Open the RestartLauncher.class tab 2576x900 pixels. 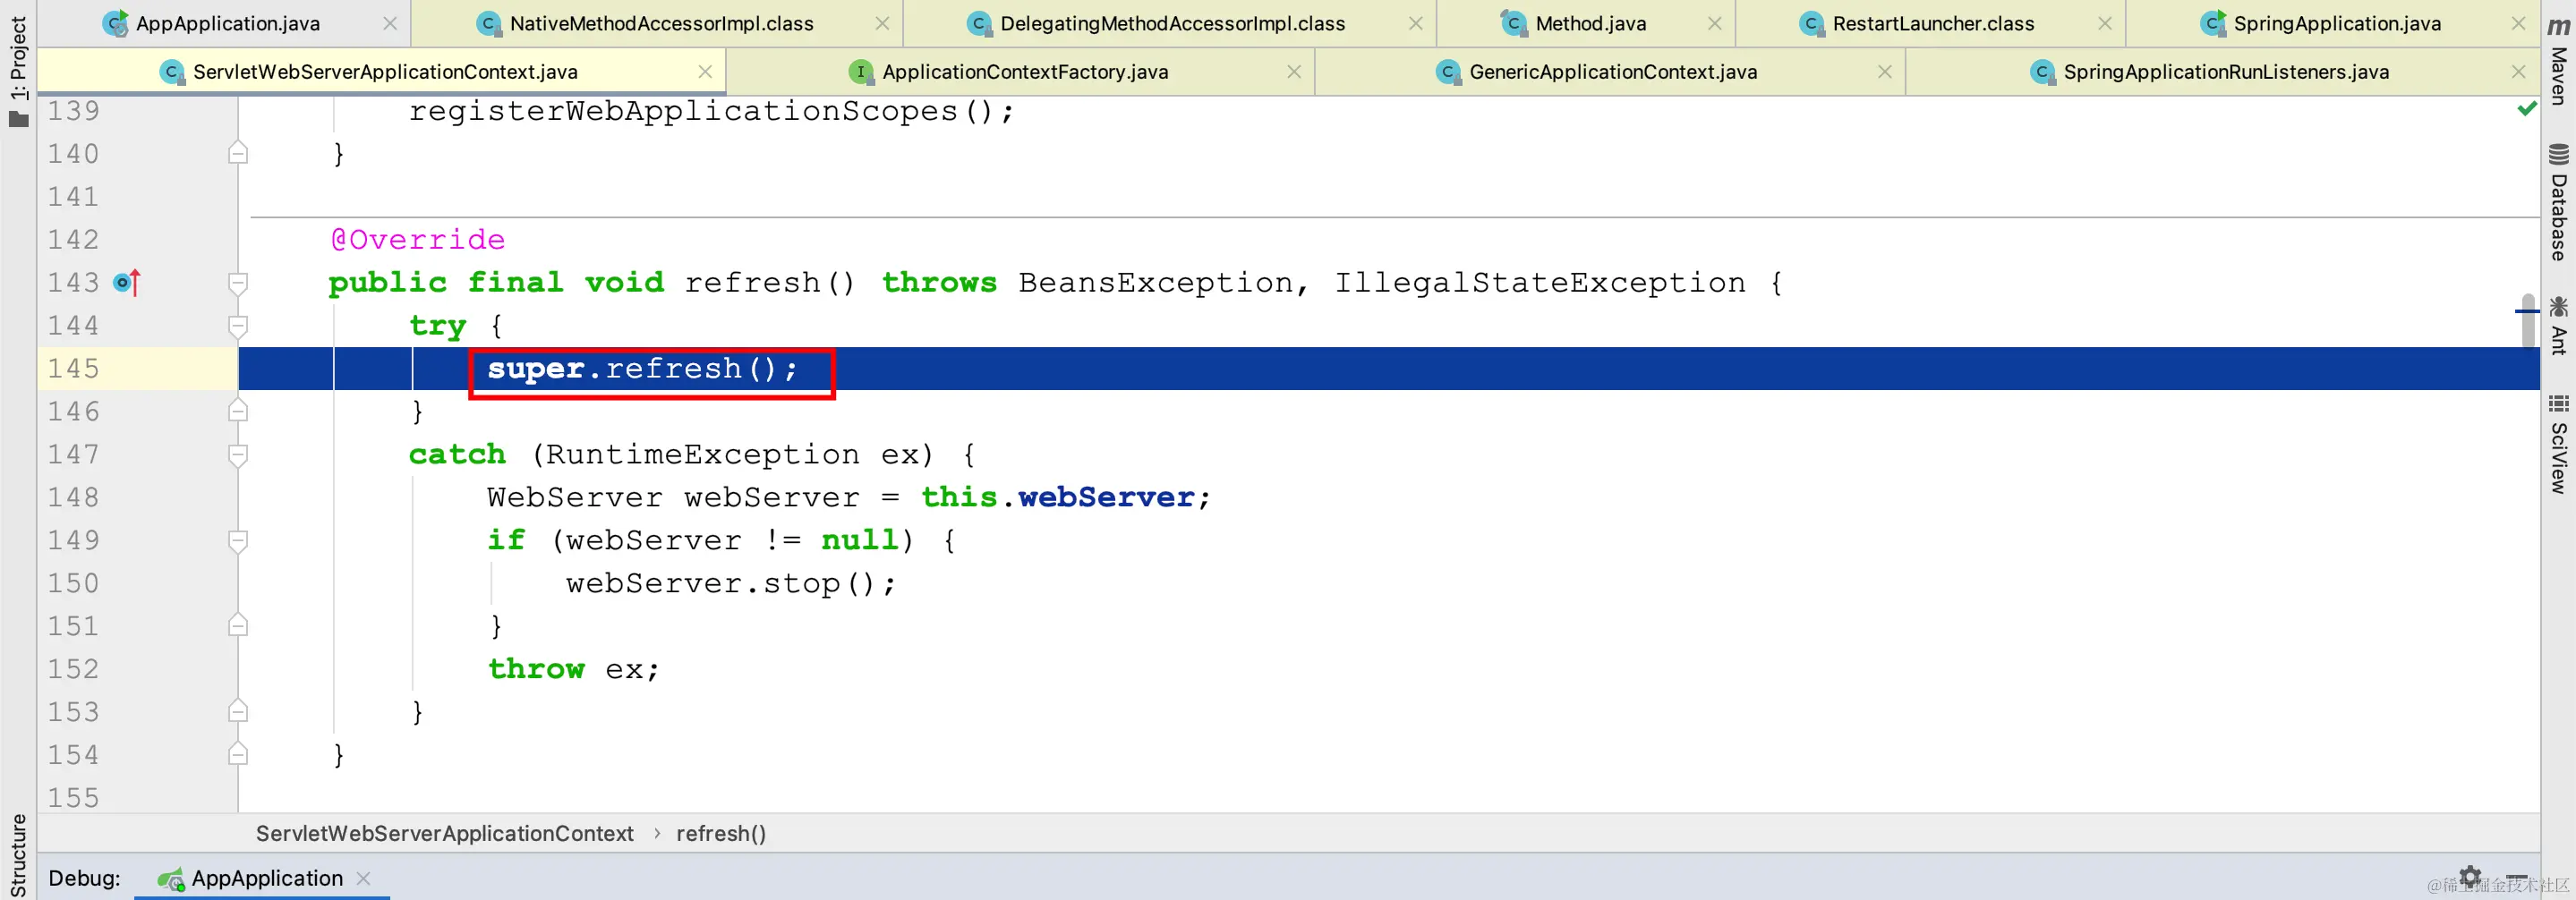click(1932, 23)
